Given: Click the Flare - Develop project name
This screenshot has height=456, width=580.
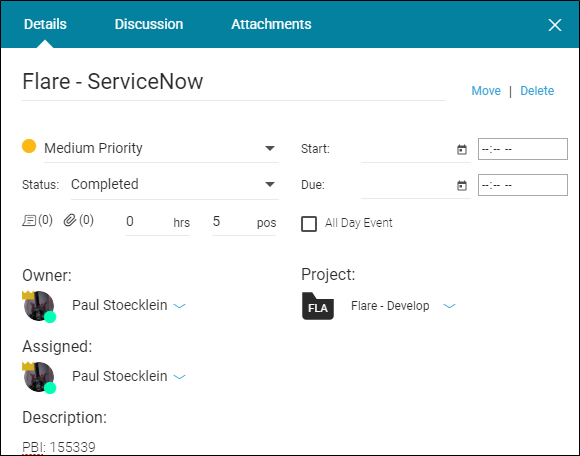Looking at the screenshot, I should pos(390,306).
